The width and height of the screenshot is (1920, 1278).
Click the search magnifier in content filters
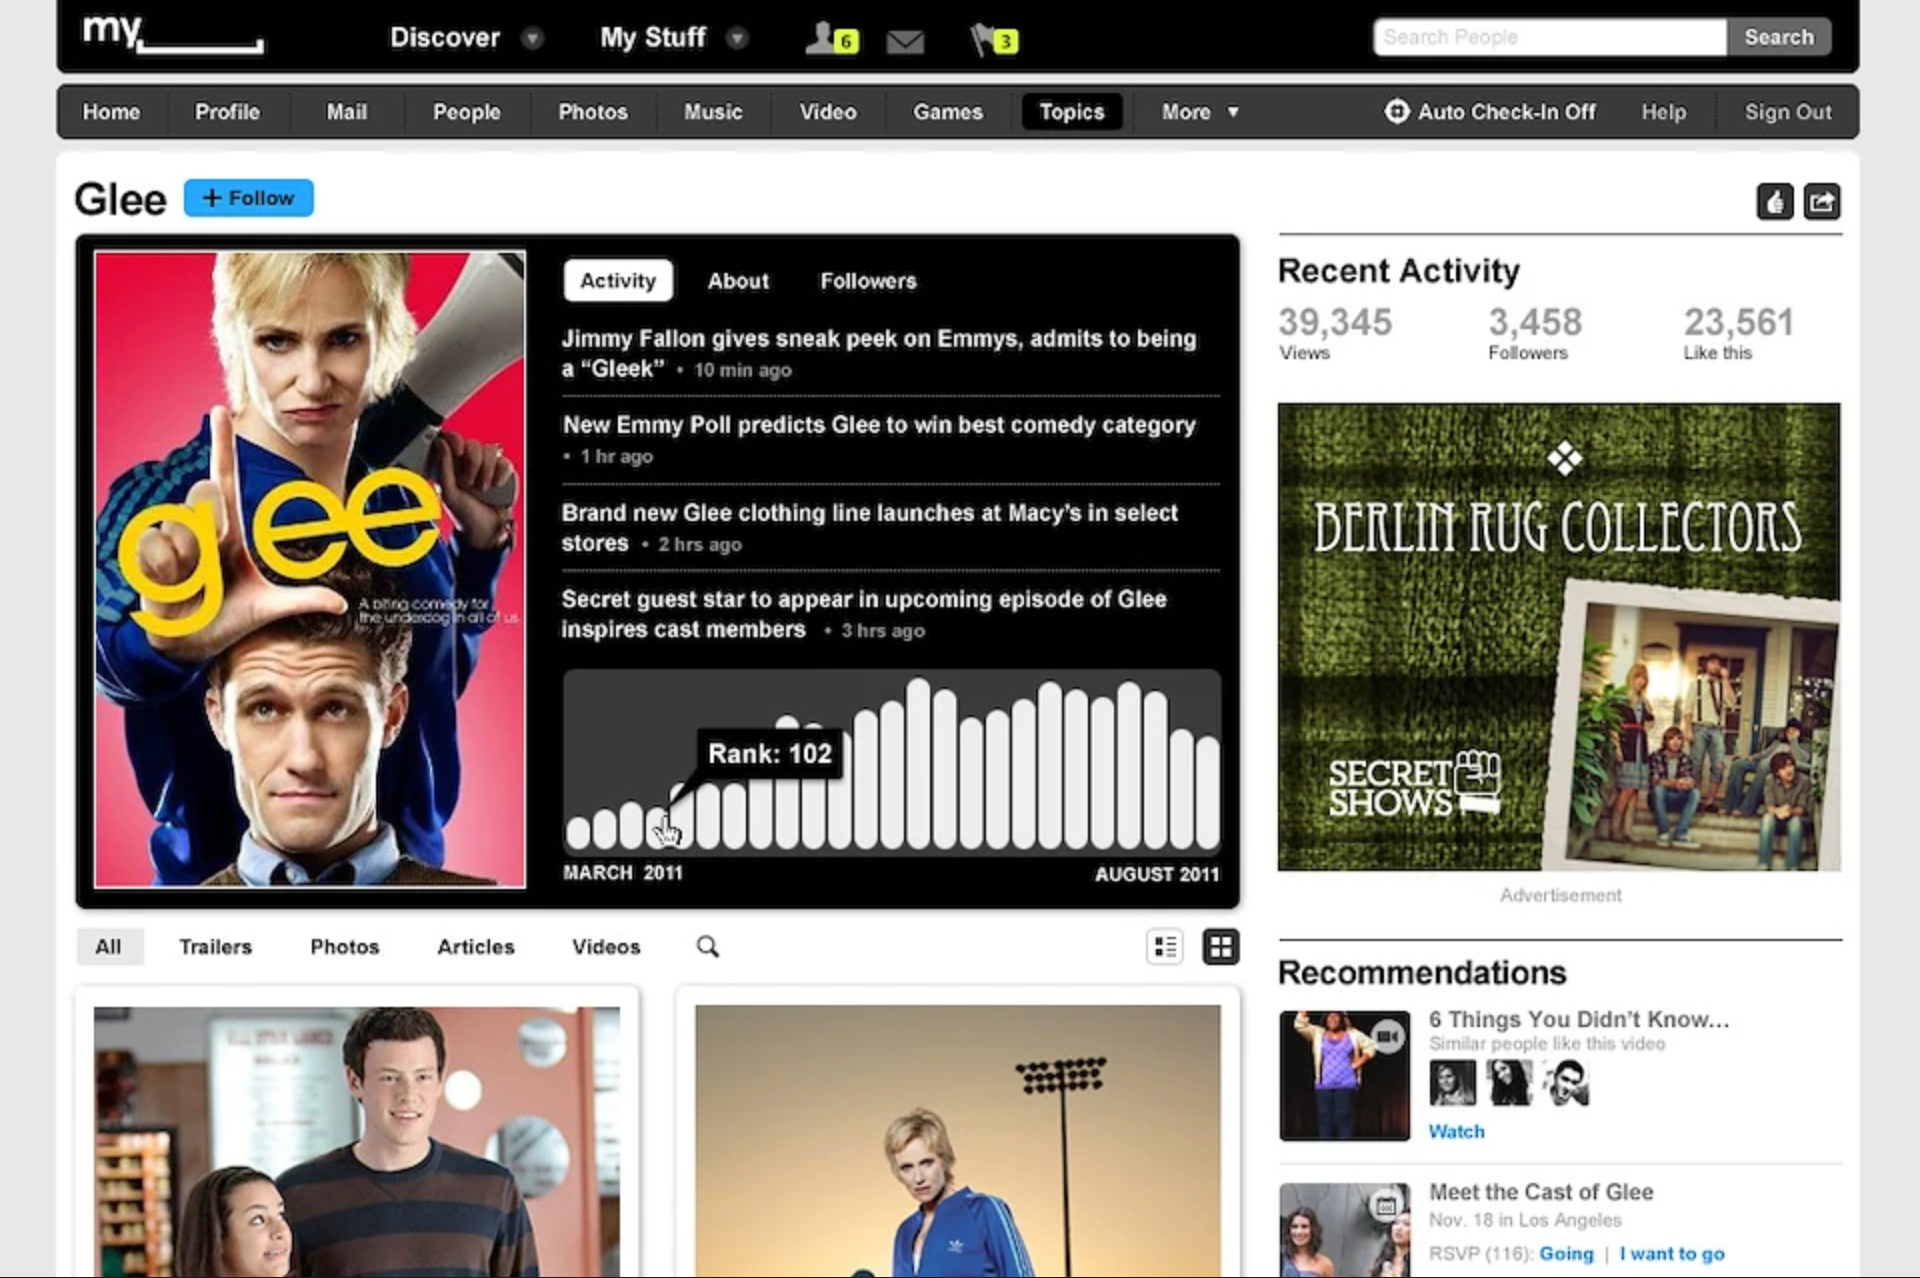click(707, 946)
